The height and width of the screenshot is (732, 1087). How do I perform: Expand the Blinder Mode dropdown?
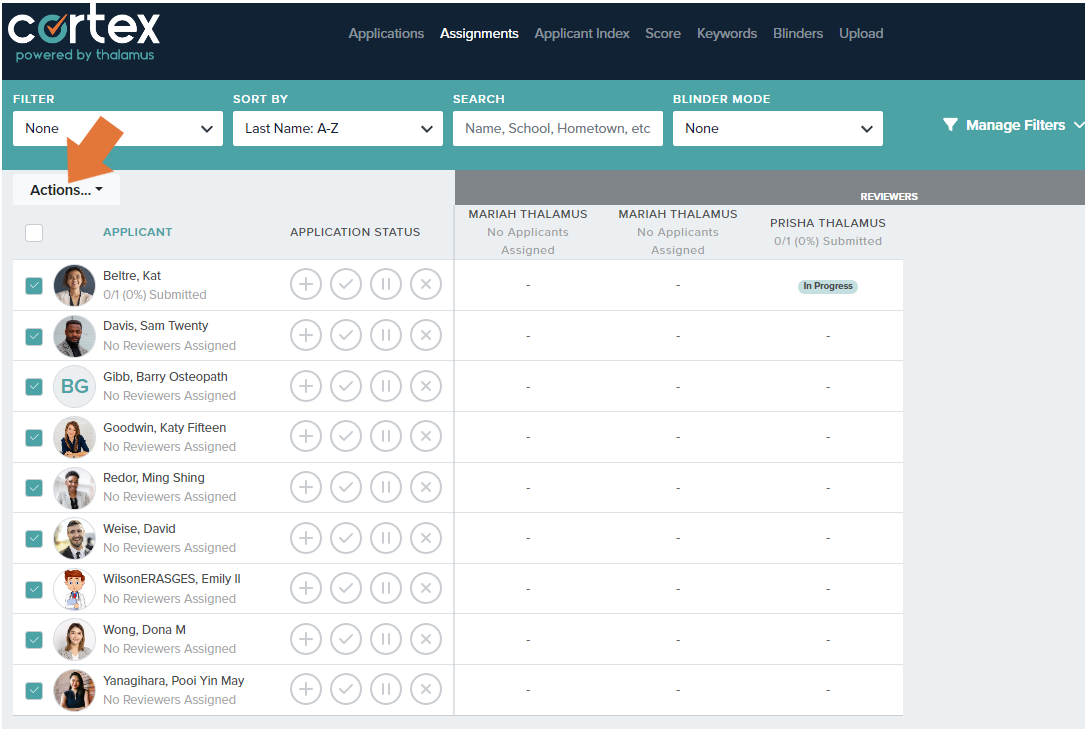(x=777, y=128)
